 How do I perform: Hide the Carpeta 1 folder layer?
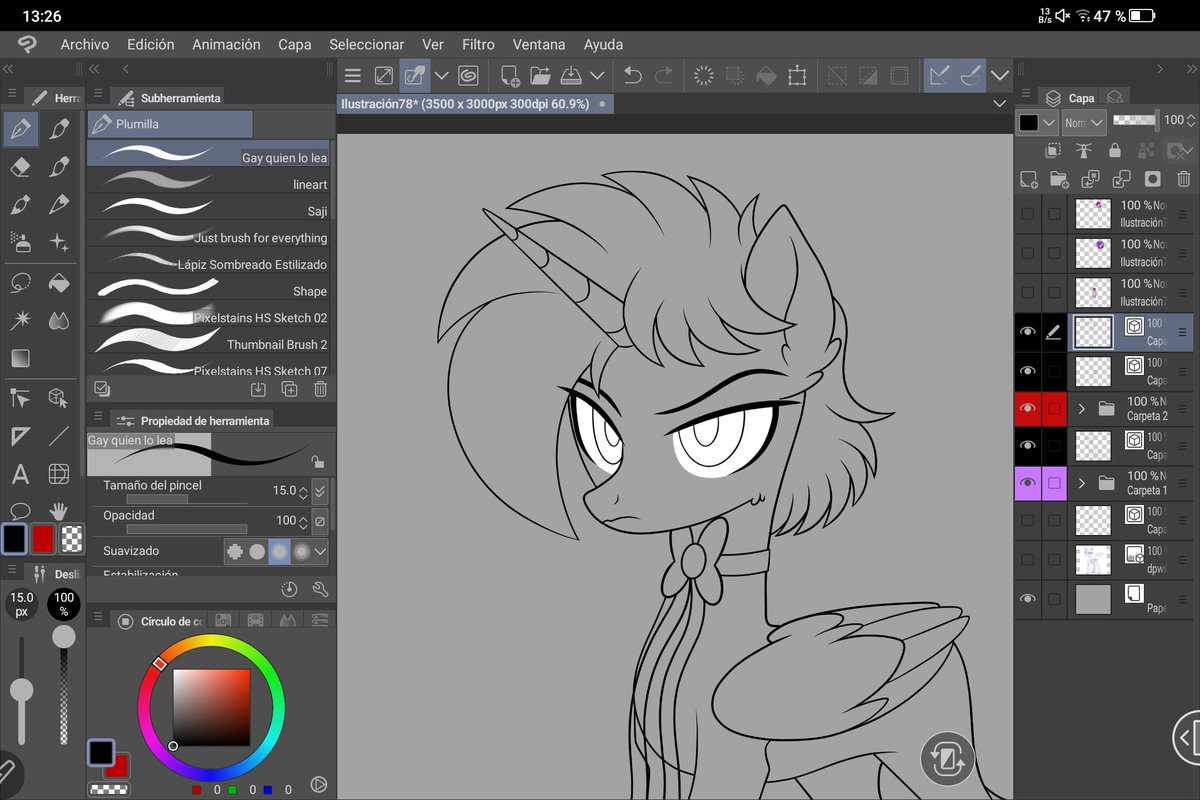(x=1027, y=483)
